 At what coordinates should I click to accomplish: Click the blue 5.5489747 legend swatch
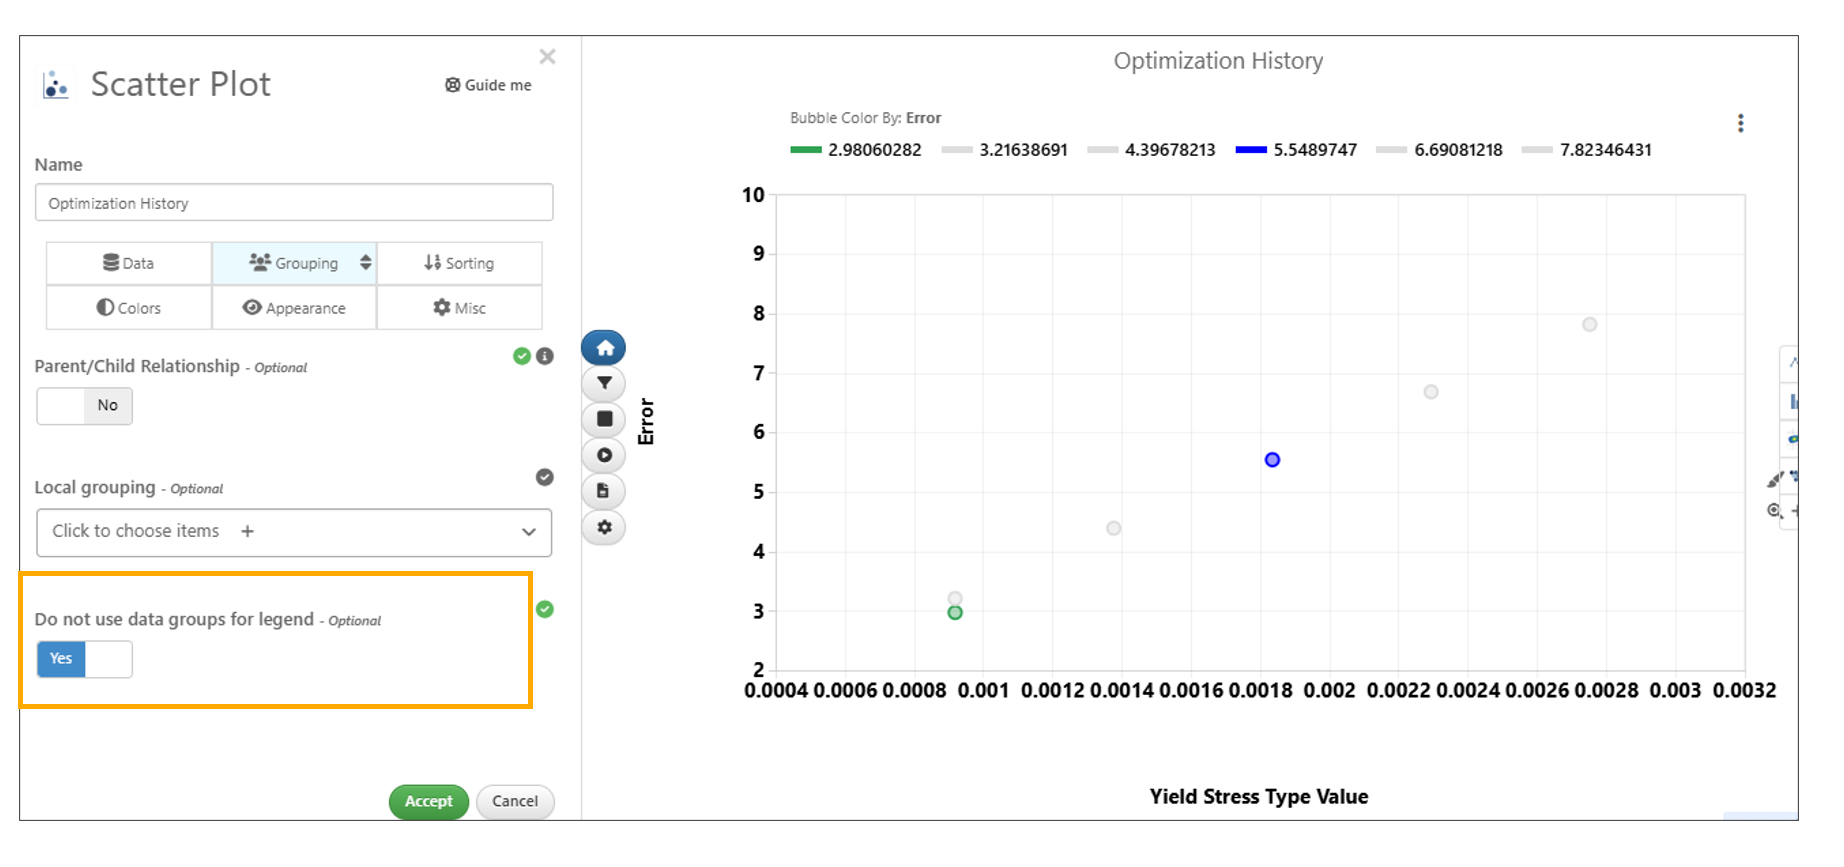click(1251, 150)
